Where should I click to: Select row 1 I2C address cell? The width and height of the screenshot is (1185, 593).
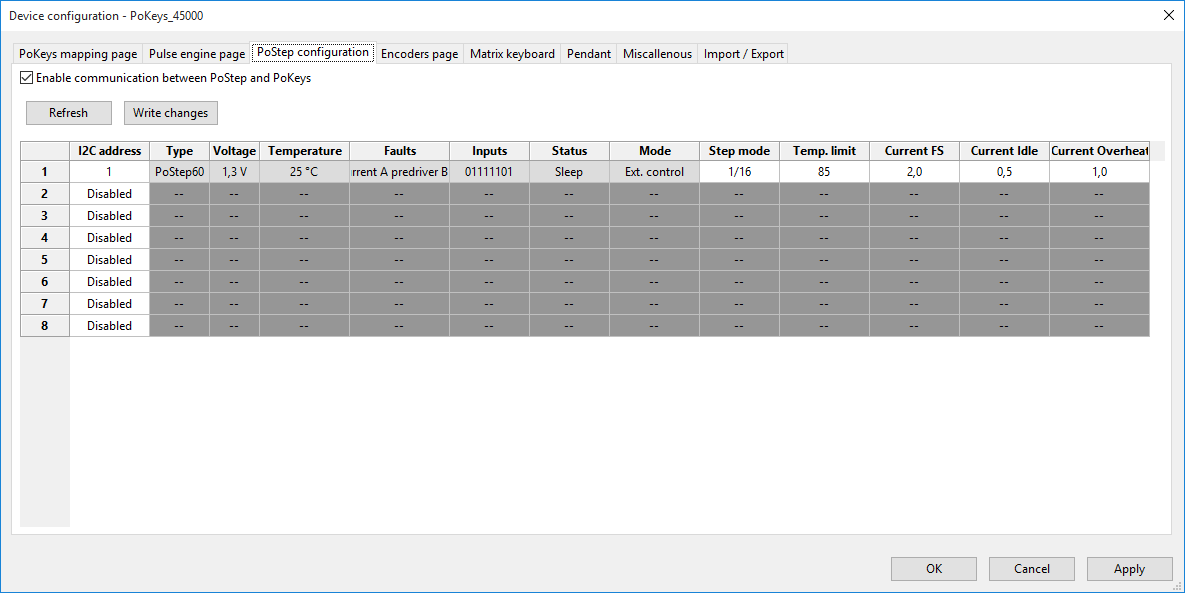click(110, 172)
